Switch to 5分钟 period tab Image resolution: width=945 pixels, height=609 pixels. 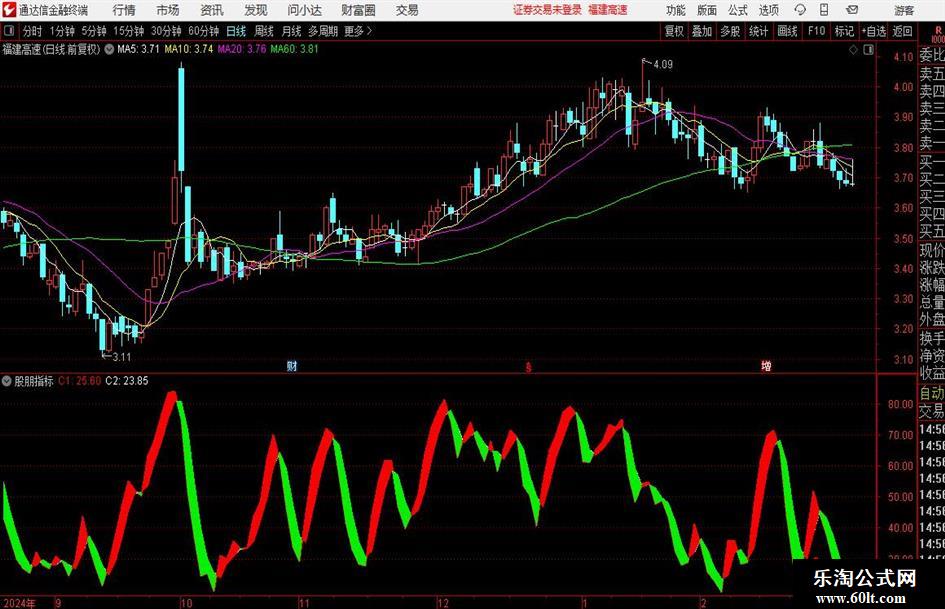[x=94, y=31]
